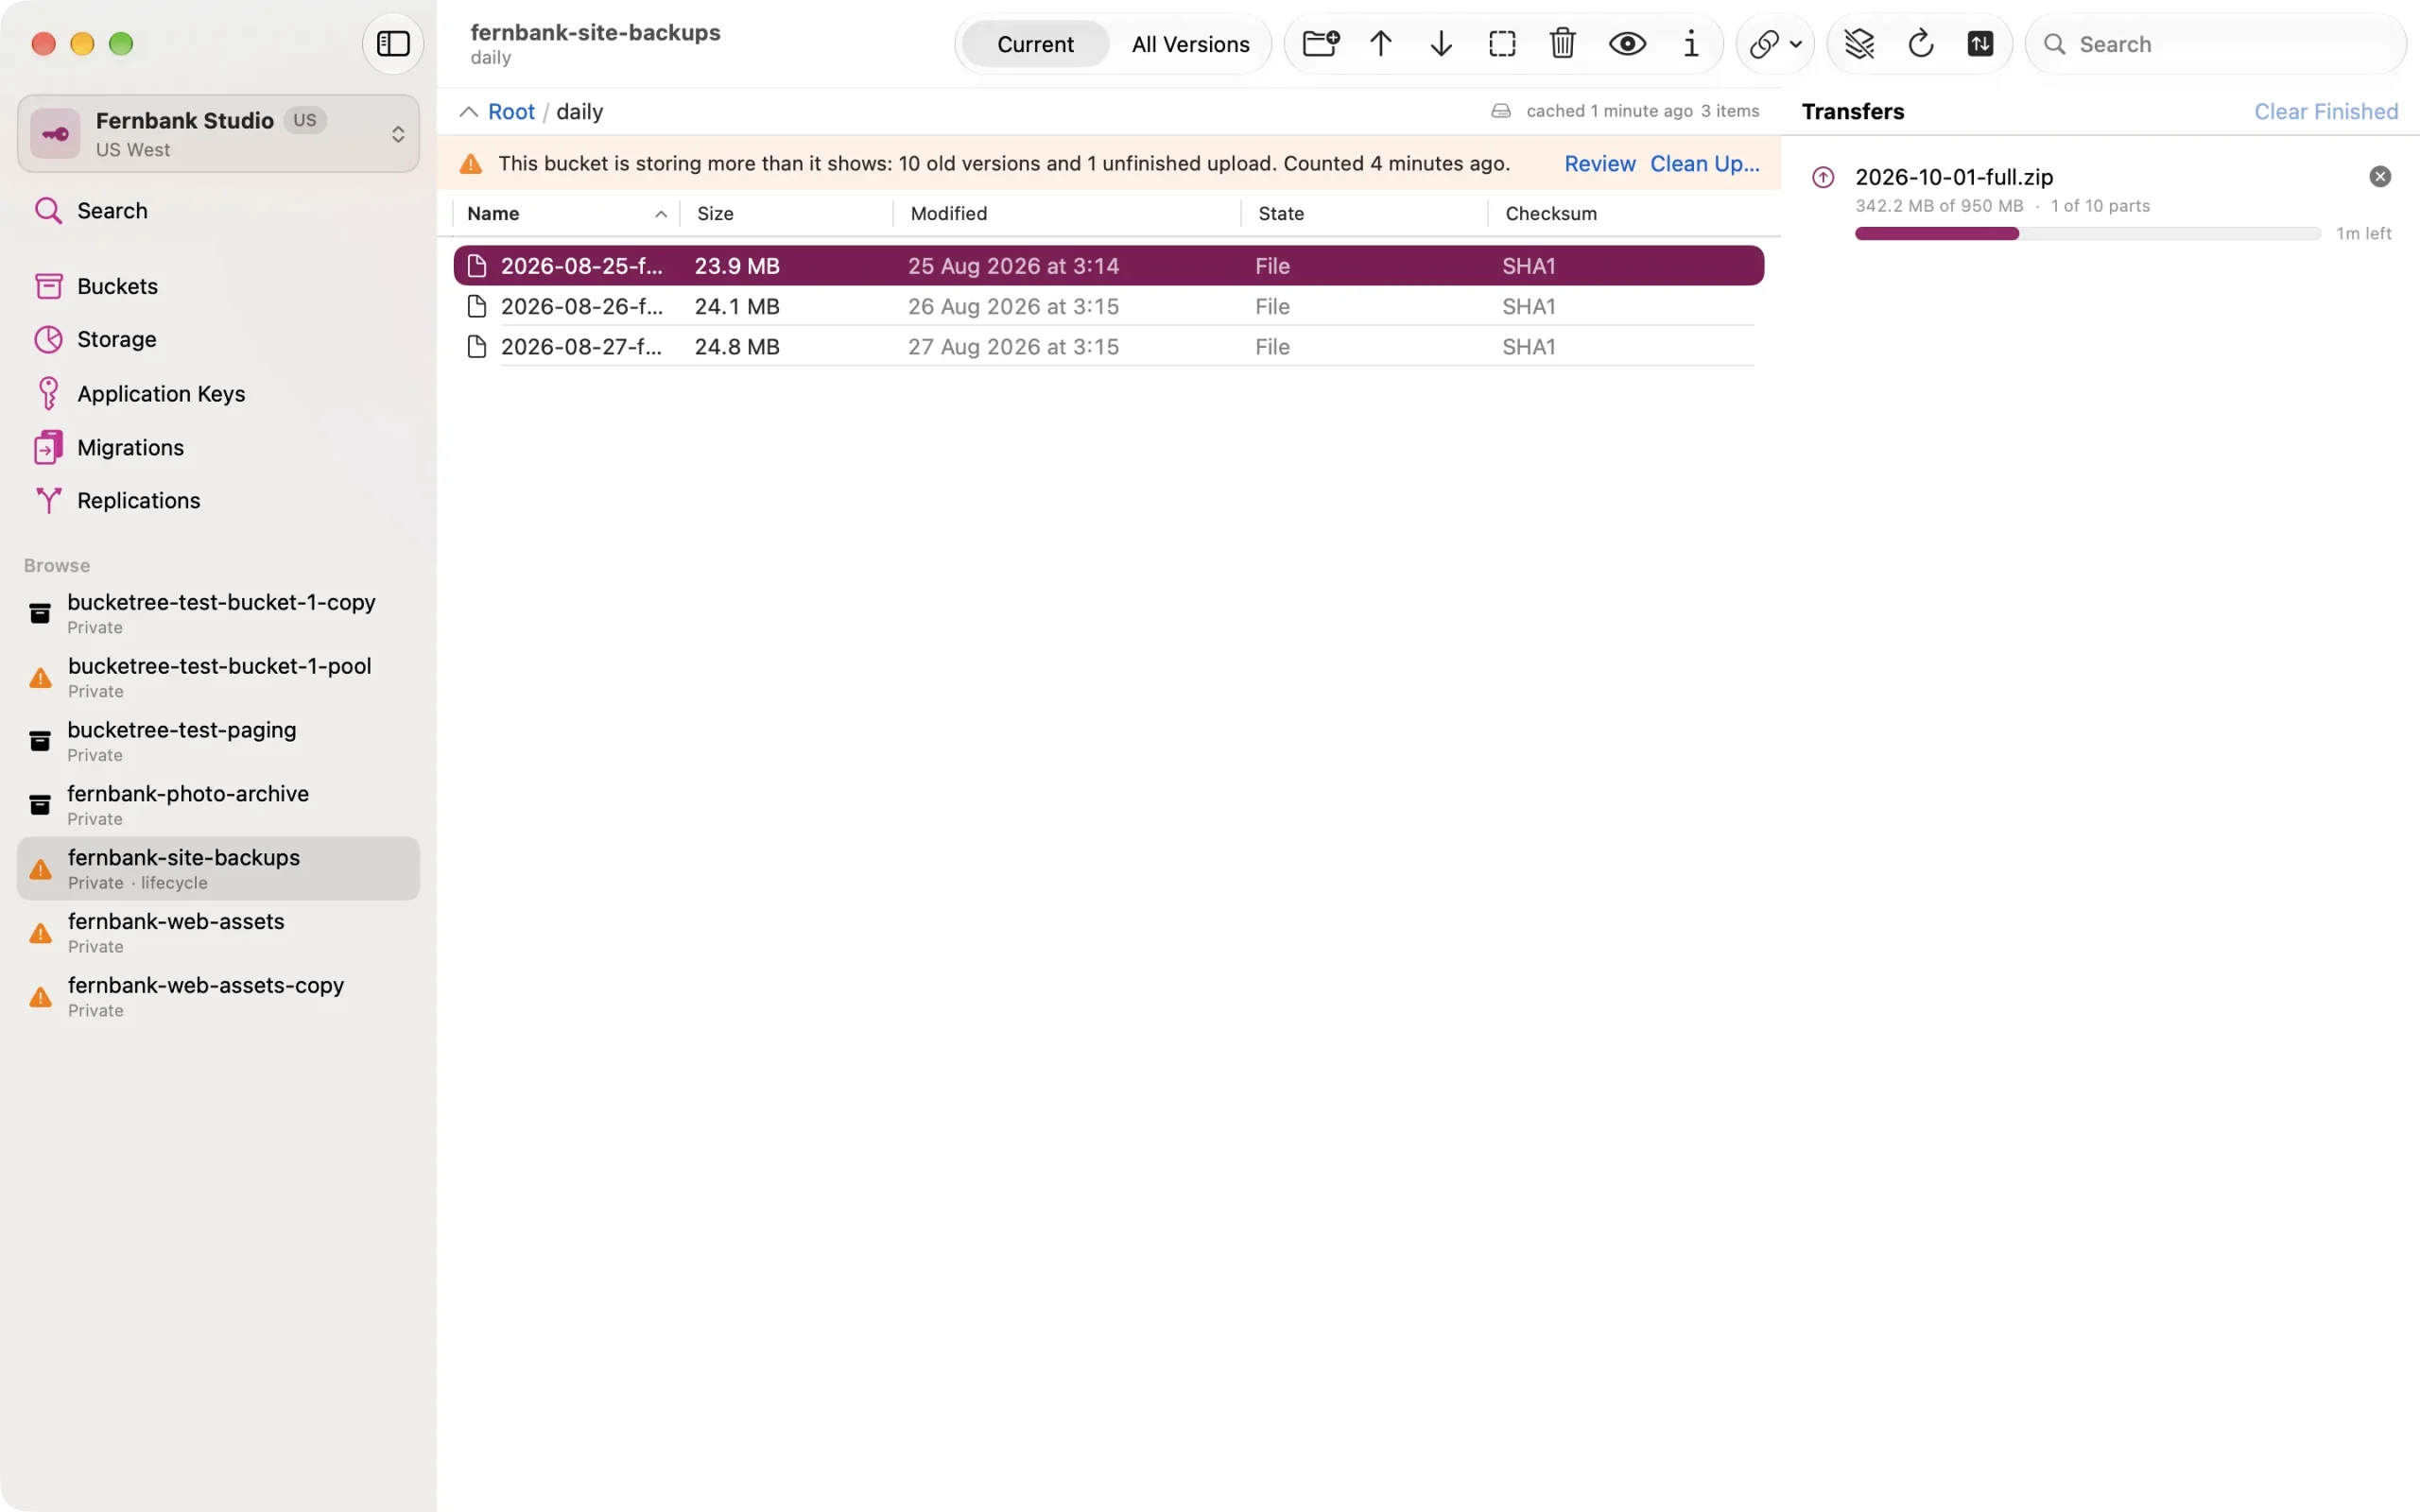Screen dimensions: 2420x1512
Task: Preview file with the eye icon
Action: click(x=1627, y=44)
